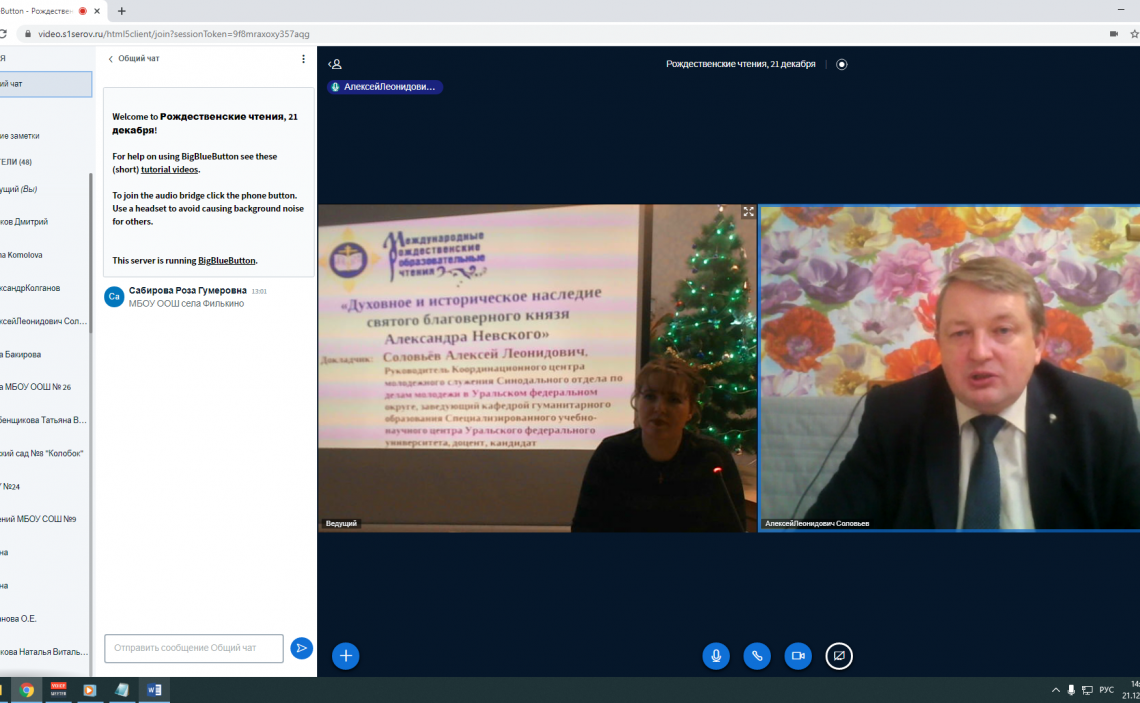
Task: Make the presenter video fullscreen
Action: pos(748,212)
